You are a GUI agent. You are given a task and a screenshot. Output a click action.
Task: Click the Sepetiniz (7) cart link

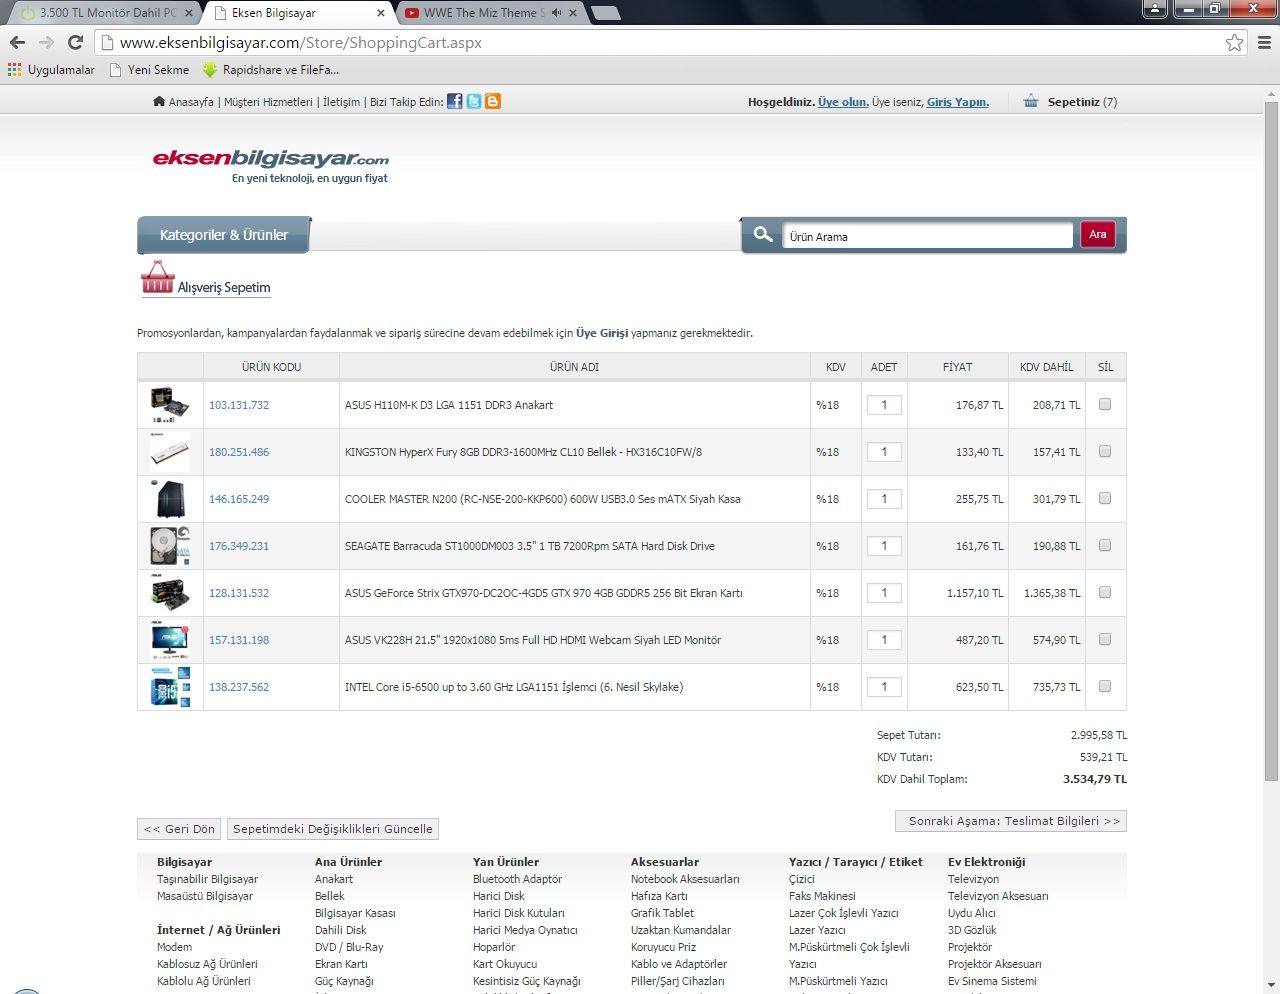pyautogui.click(x=1082, y=102)
